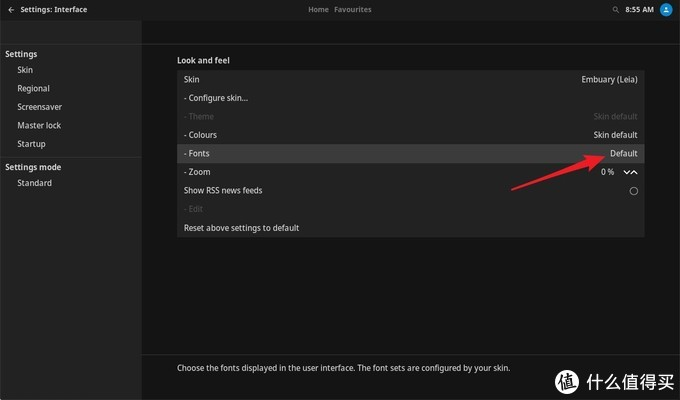Screen dimensions: 680x400
Task: Go to the Home menu
Action: click(x=318, y=9)
